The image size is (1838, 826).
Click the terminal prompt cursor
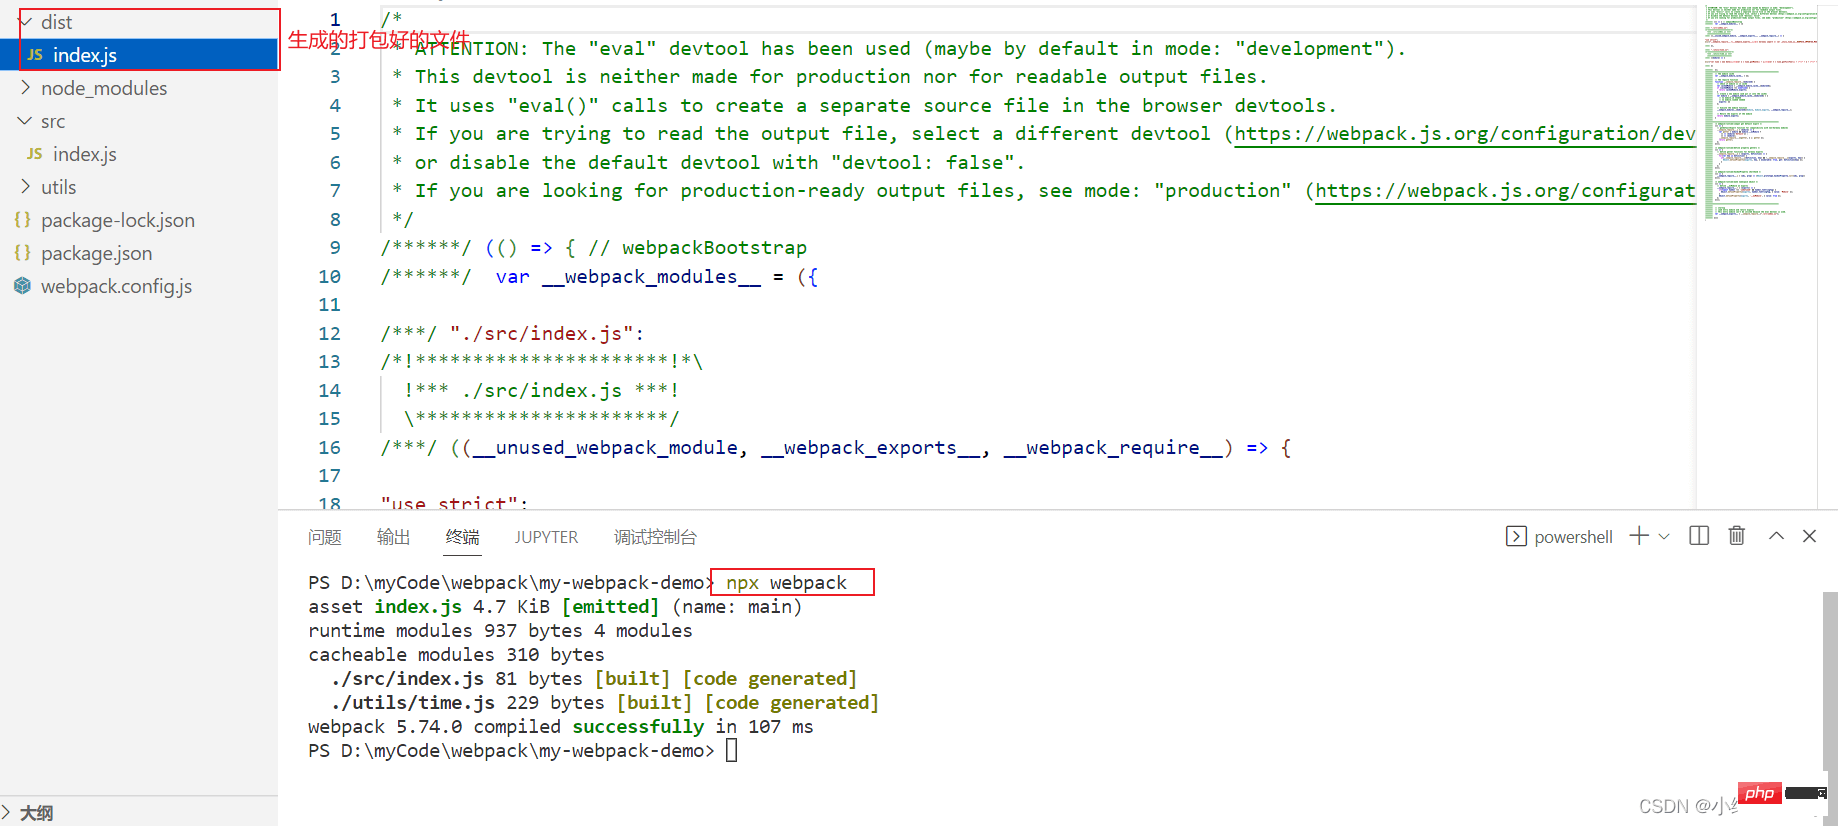click(x=732, y=751)
